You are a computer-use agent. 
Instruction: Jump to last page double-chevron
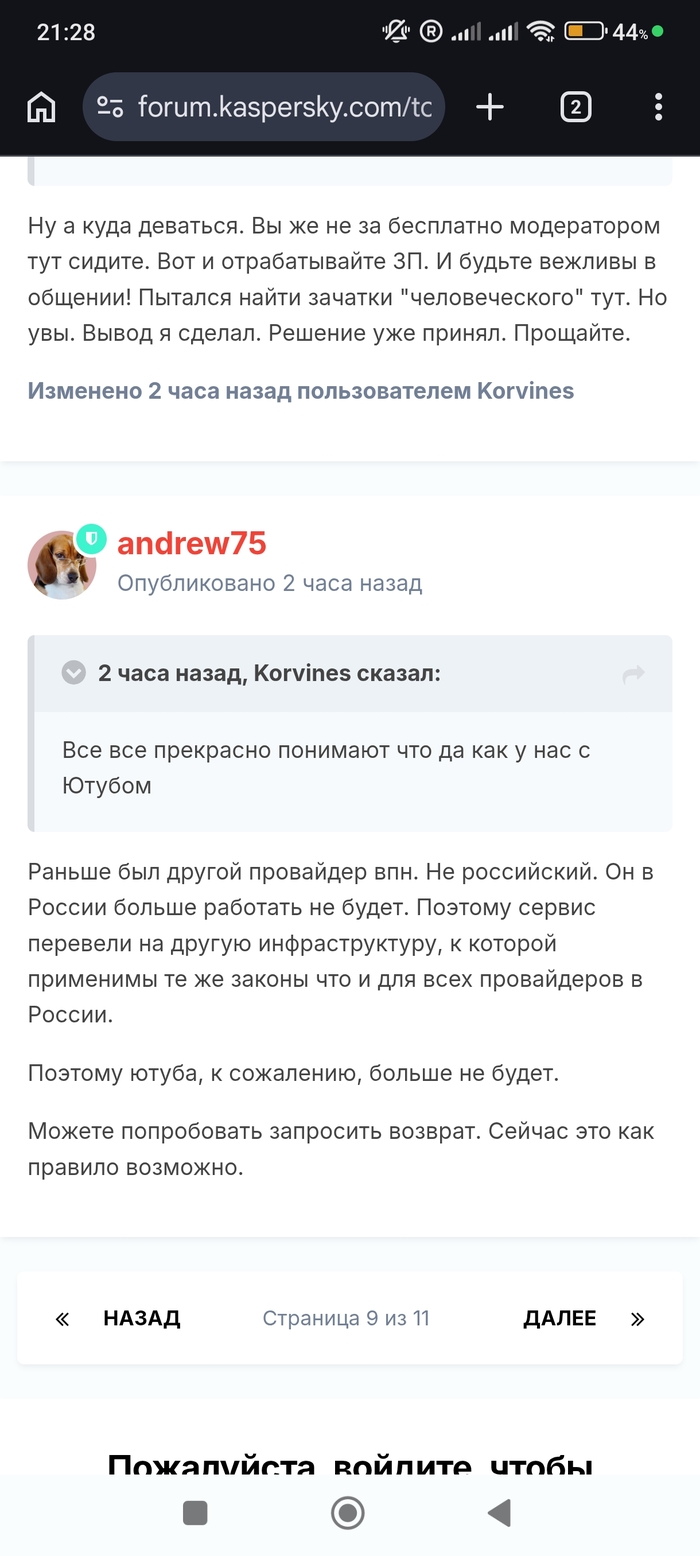tap(638, 1319)
